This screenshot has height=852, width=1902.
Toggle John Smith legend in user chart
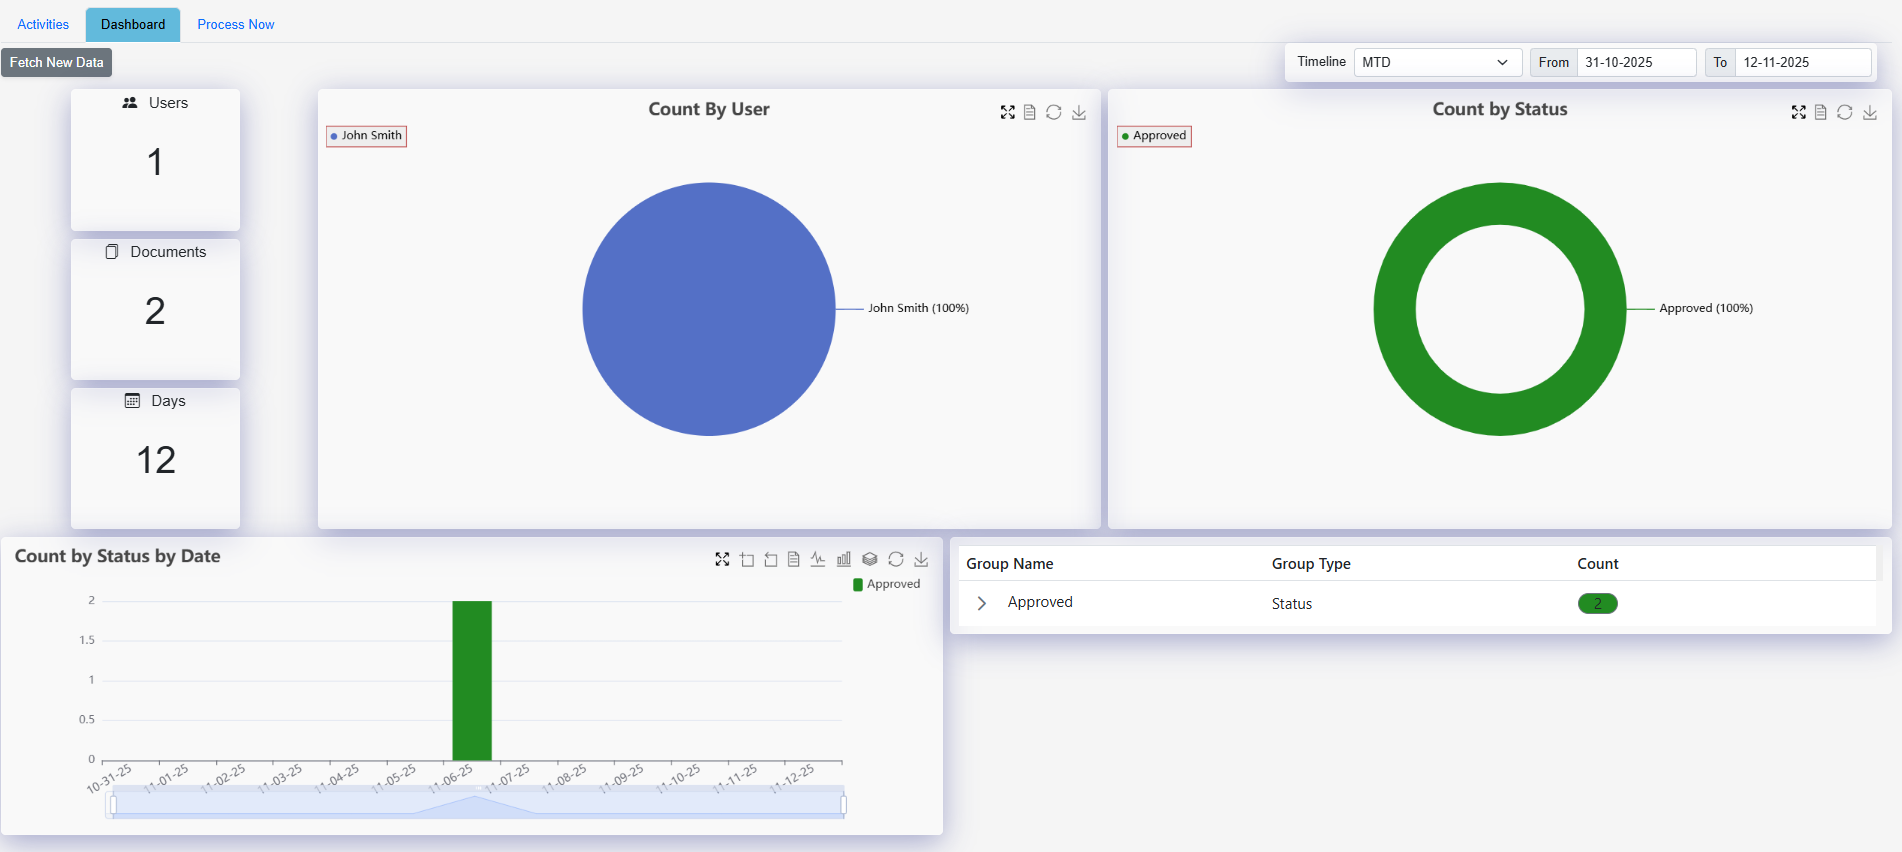pyautogui.click(x=366, y=136)
